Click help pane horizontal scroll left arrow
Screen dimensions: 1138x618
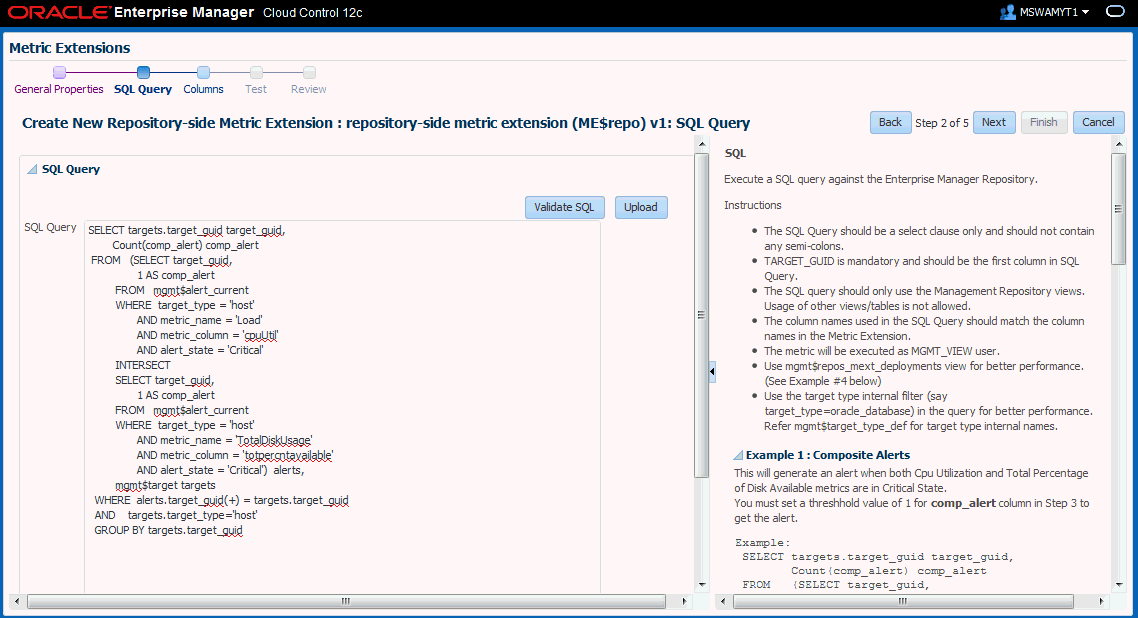[722, 601]
